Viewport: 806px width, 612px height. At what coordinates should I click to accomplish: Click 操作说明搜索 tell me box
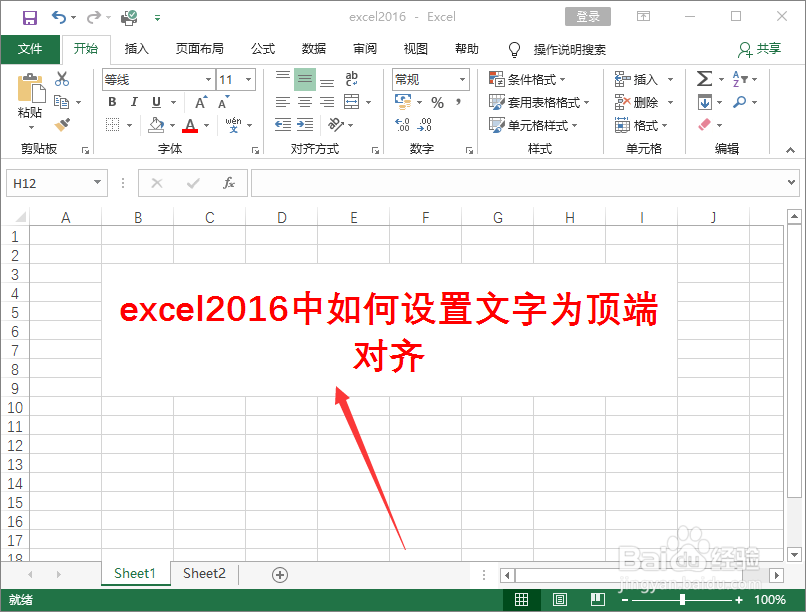pos(569,49)
